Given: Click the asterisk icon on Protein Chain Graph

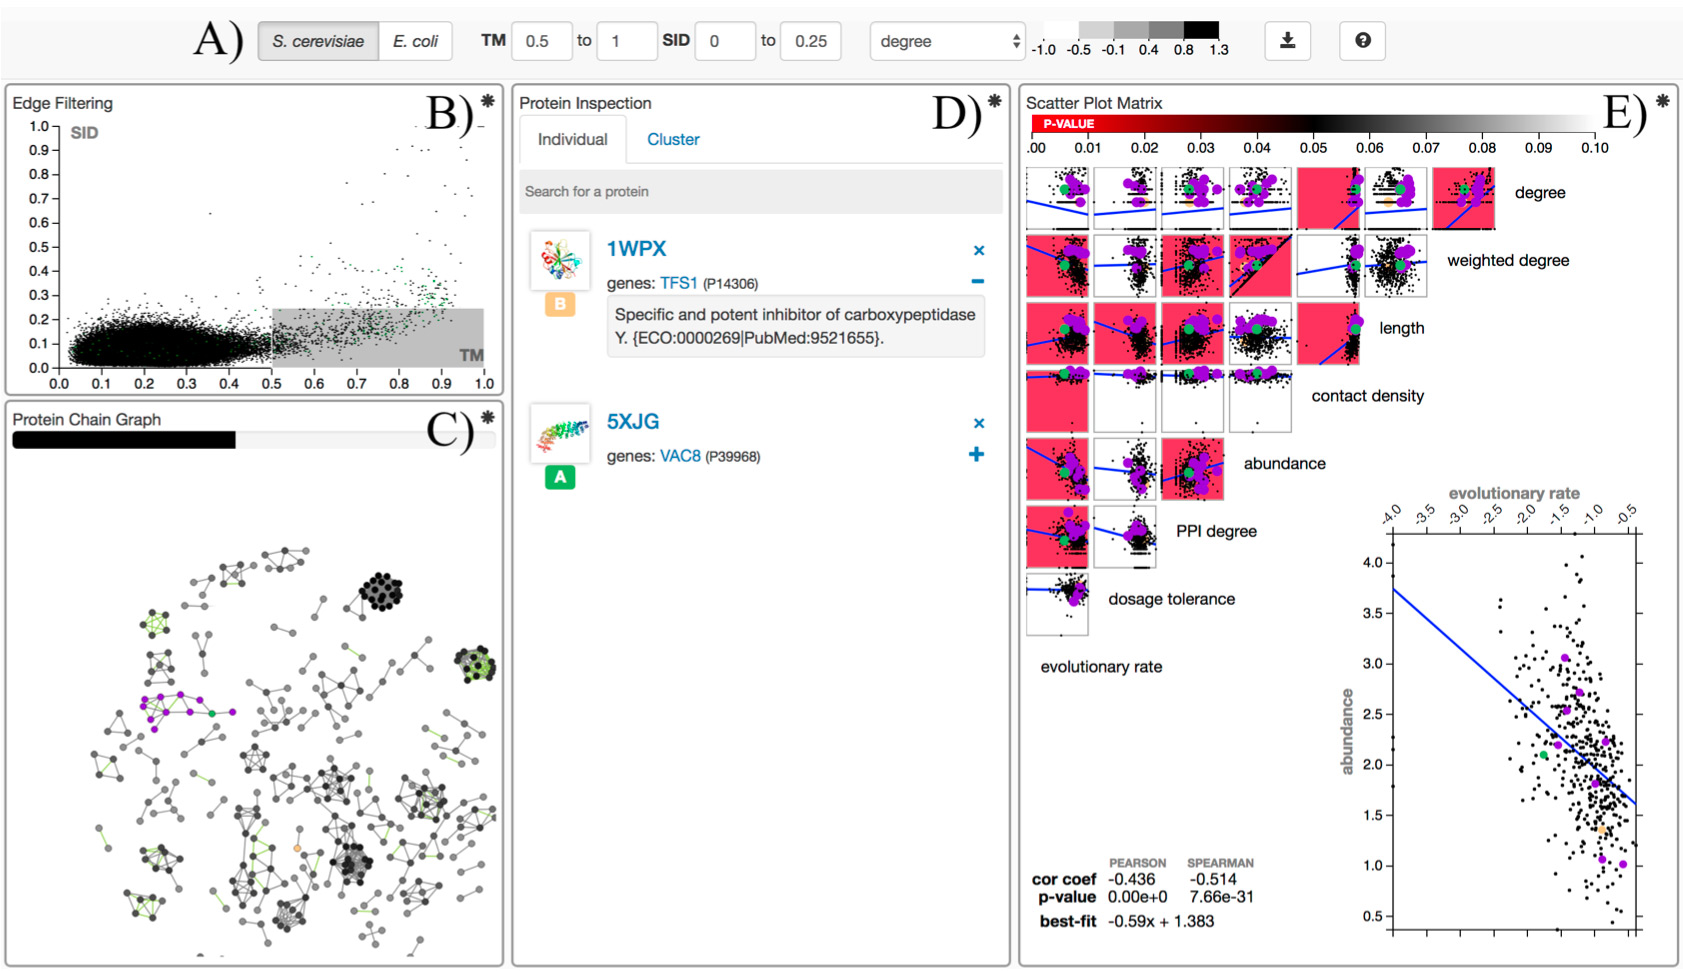Looking at the screenshot, I should (489, 417).
